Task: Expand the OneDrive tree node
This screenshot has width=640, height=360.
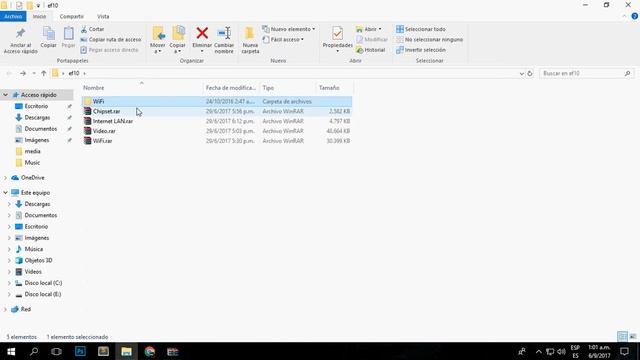Action: pos(6,178)
